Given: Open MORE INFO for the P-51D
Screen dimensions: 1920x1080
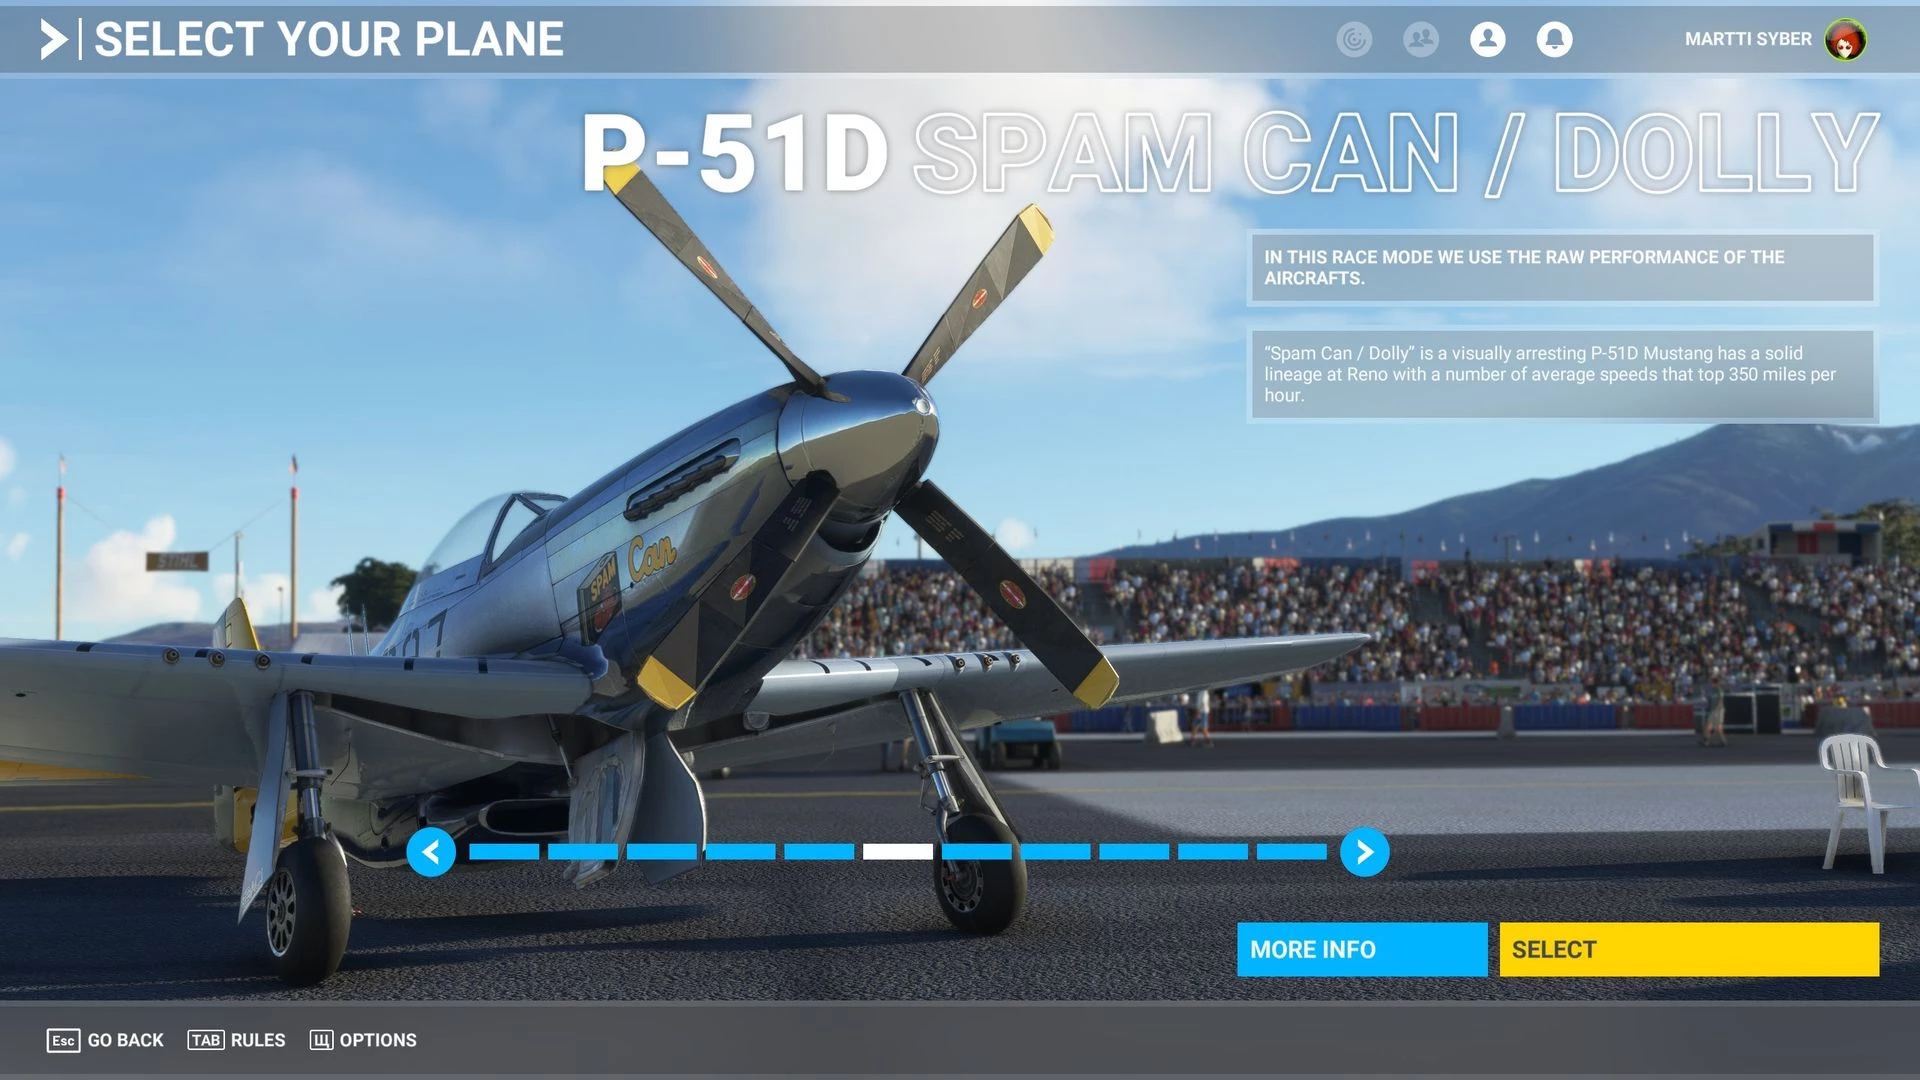Looking at the screenshot, I should pyautogui.click(x=1361, y=949).
